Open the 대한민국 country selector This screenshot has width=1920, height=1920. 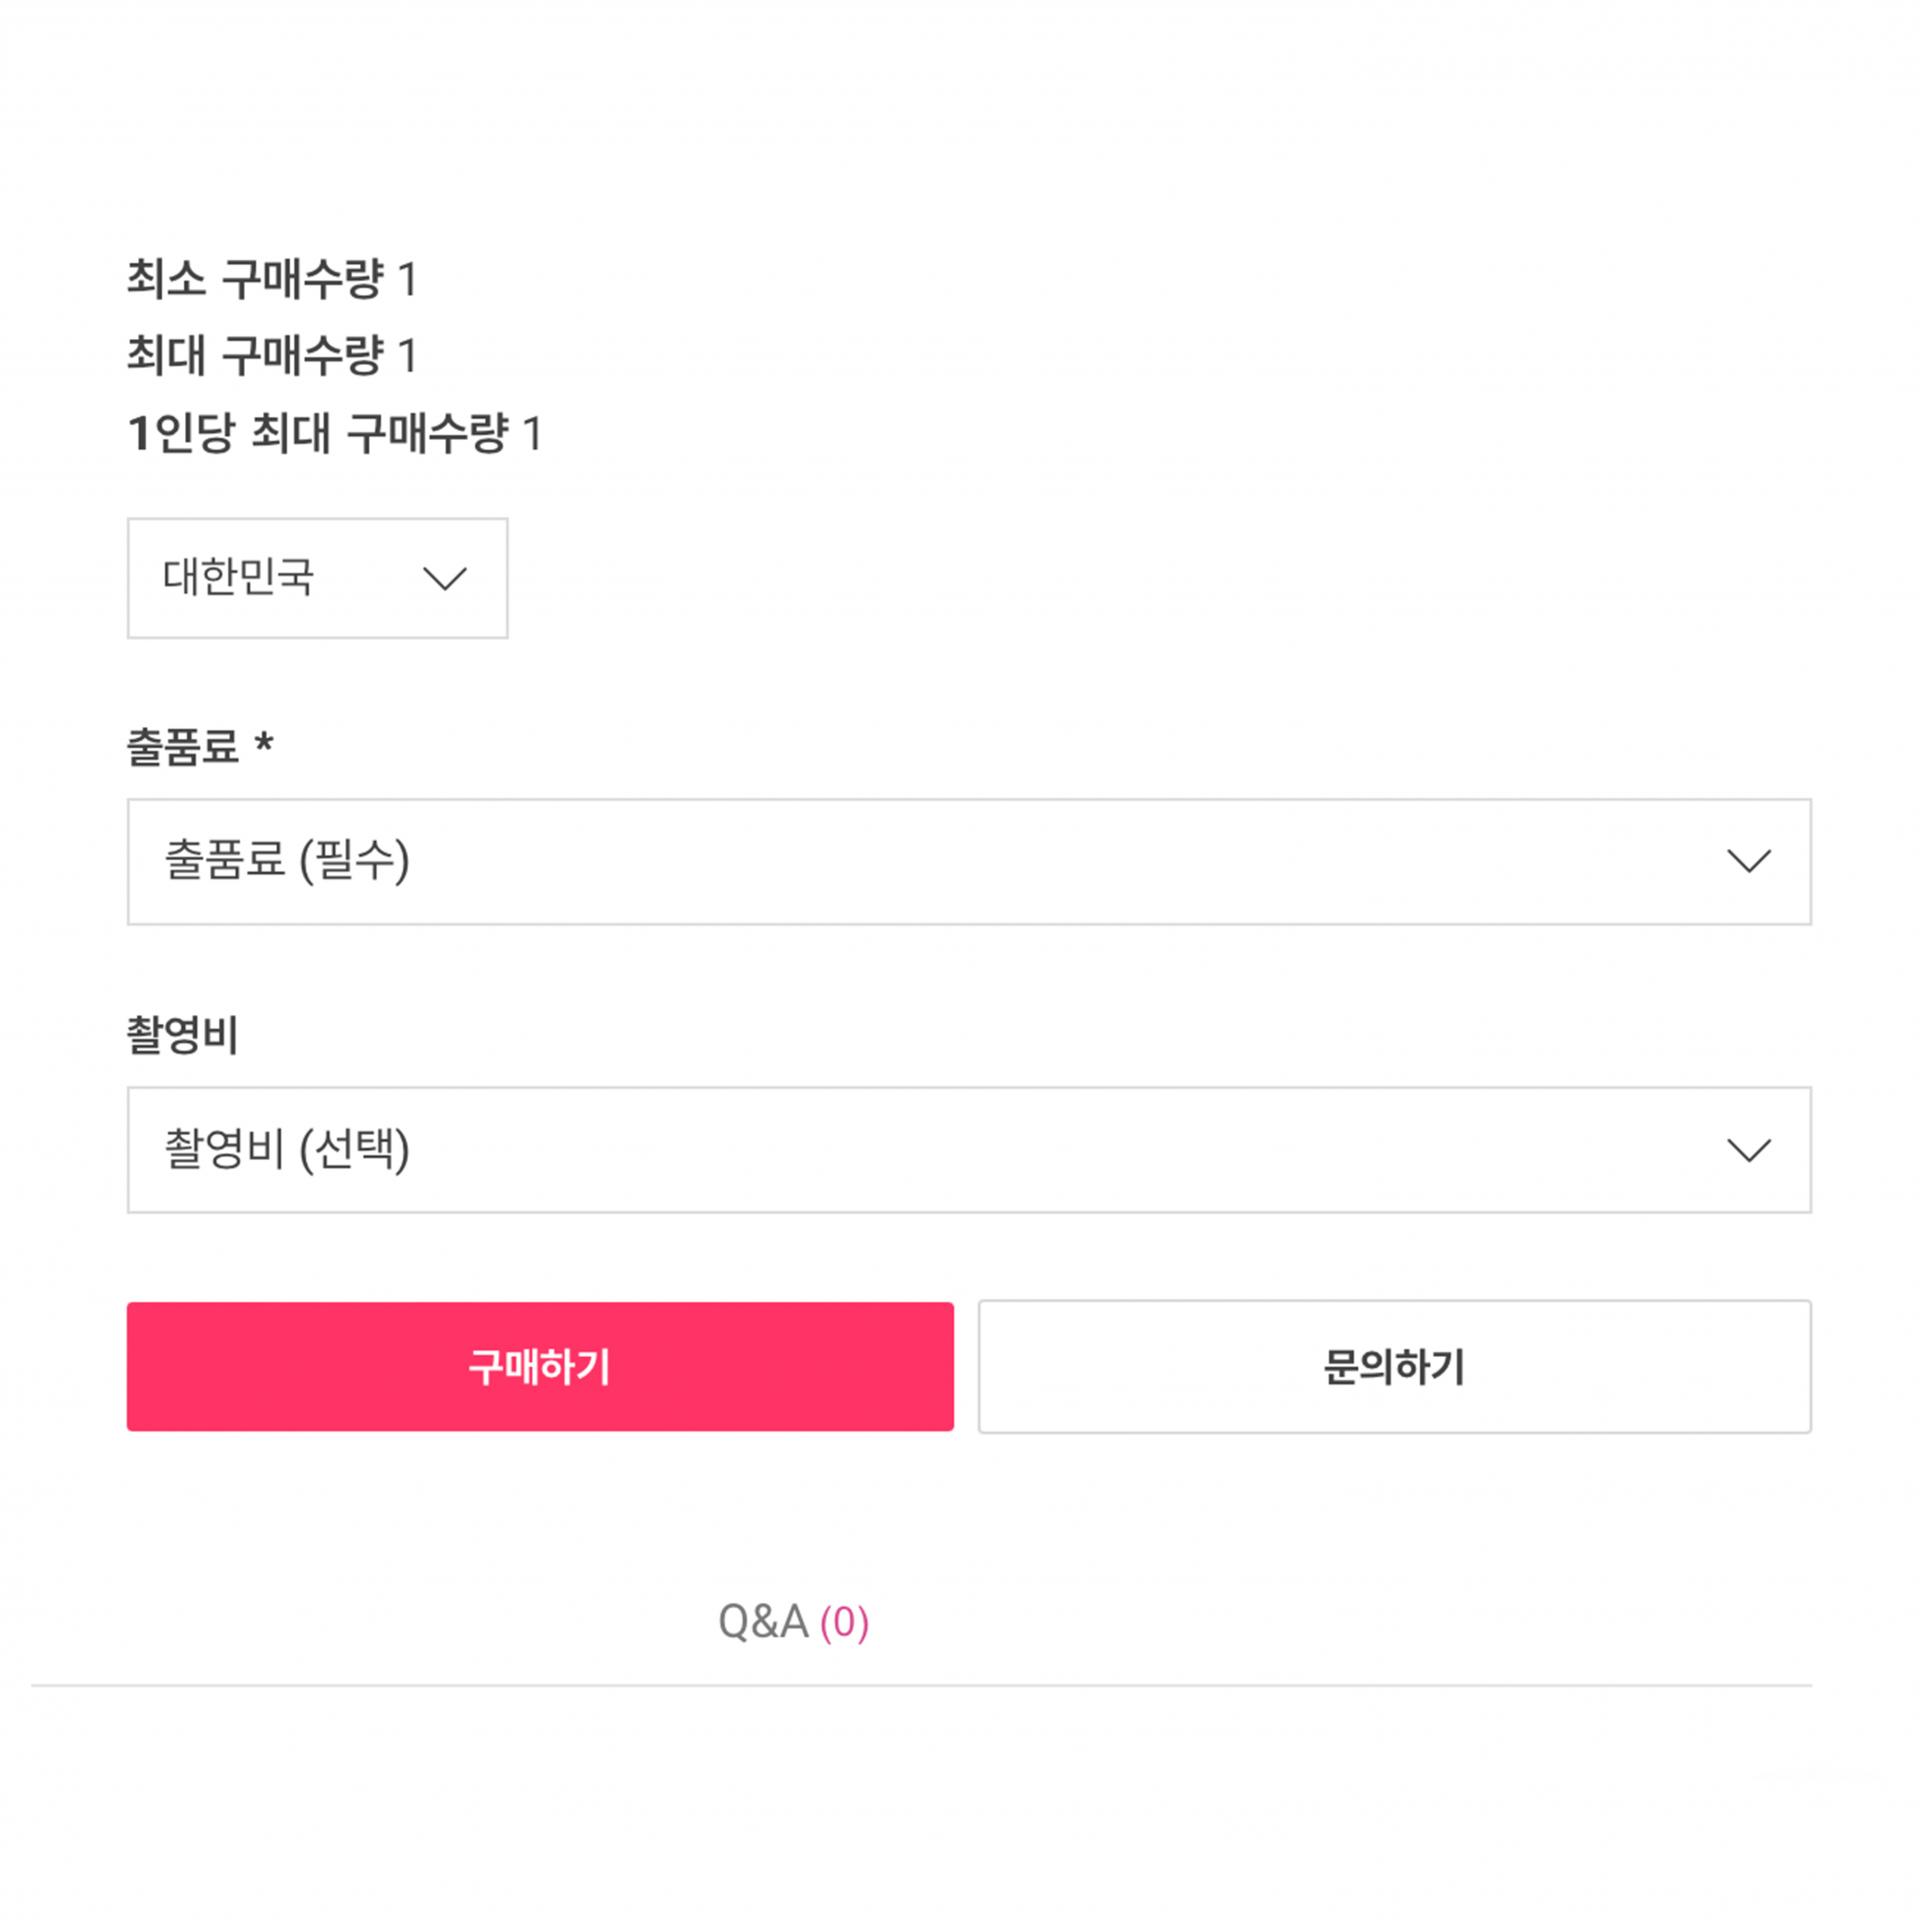click(x=317, y=578)
